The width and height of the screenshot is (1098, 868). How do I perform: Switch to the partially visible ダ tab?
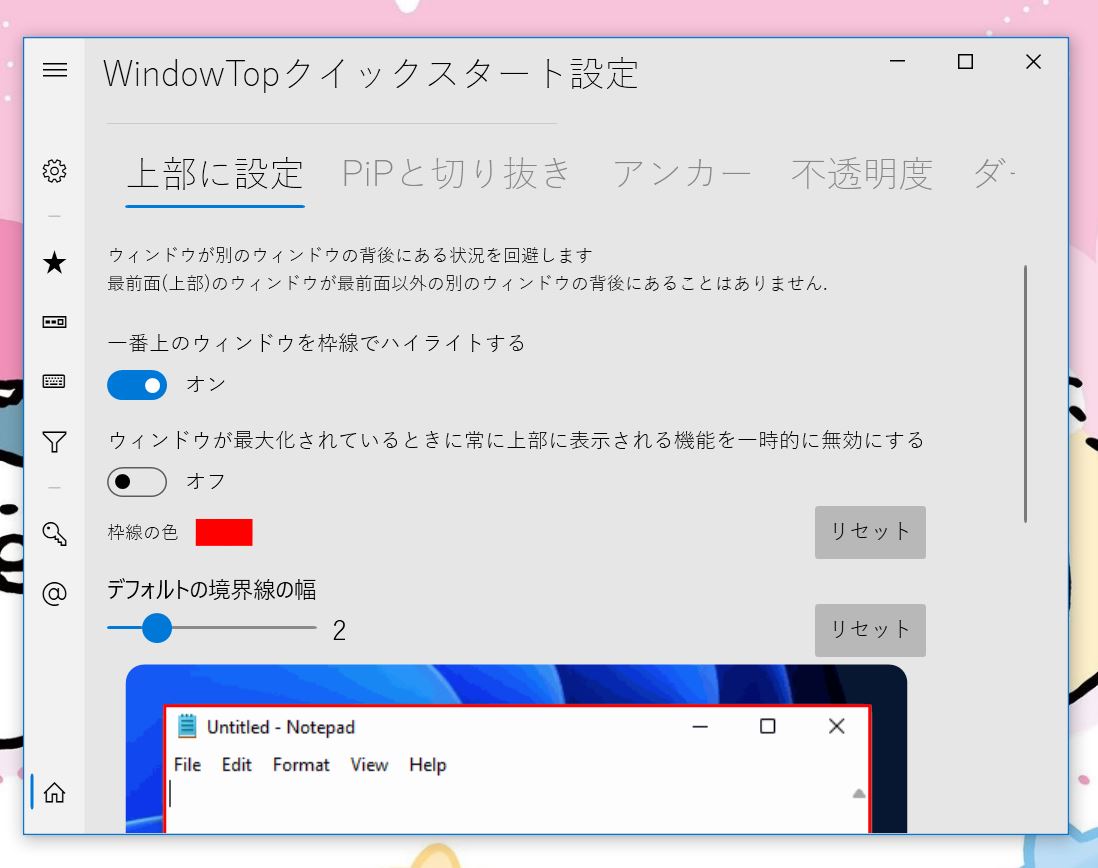[994, 174]
